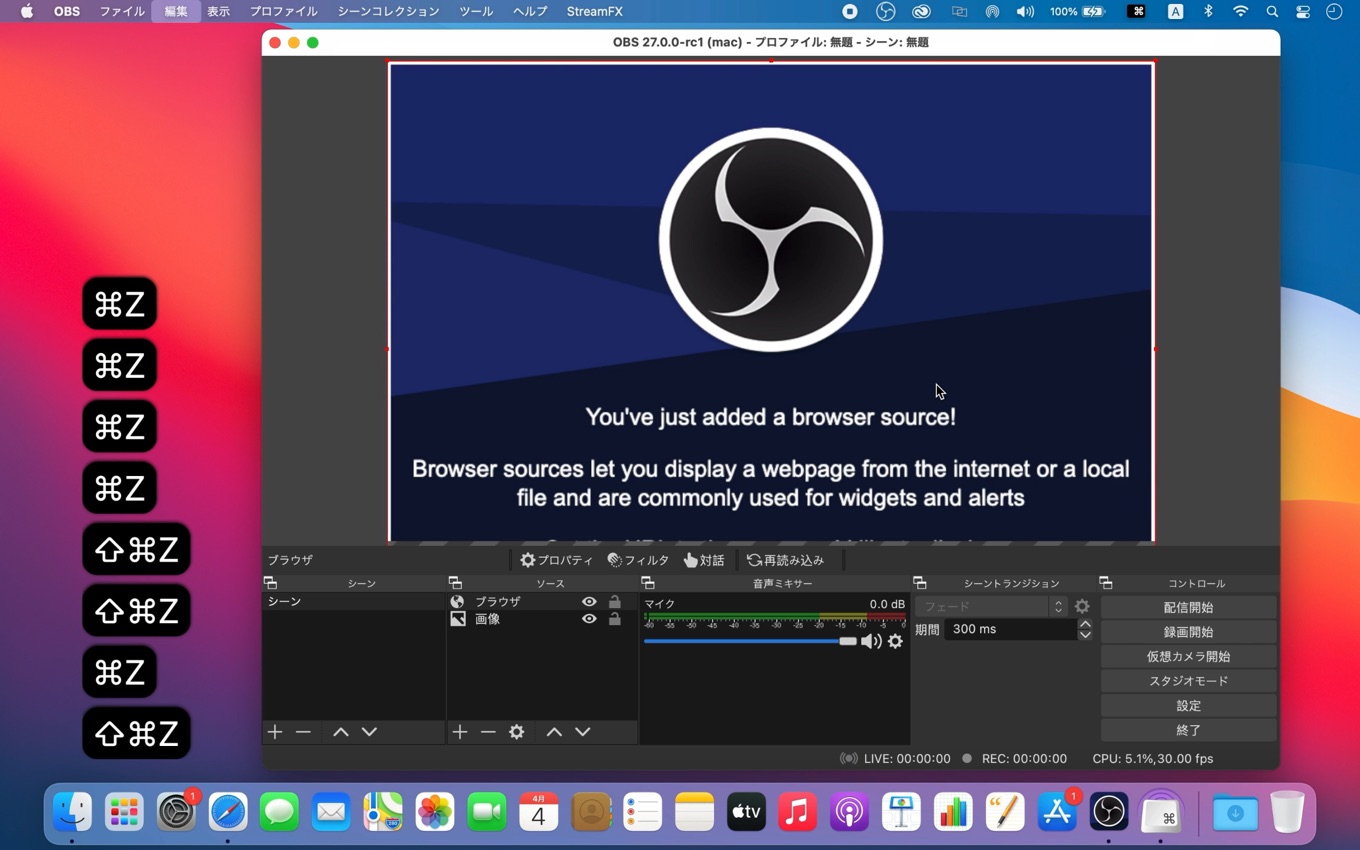Open the Wi-Fi status menu

1240,11
